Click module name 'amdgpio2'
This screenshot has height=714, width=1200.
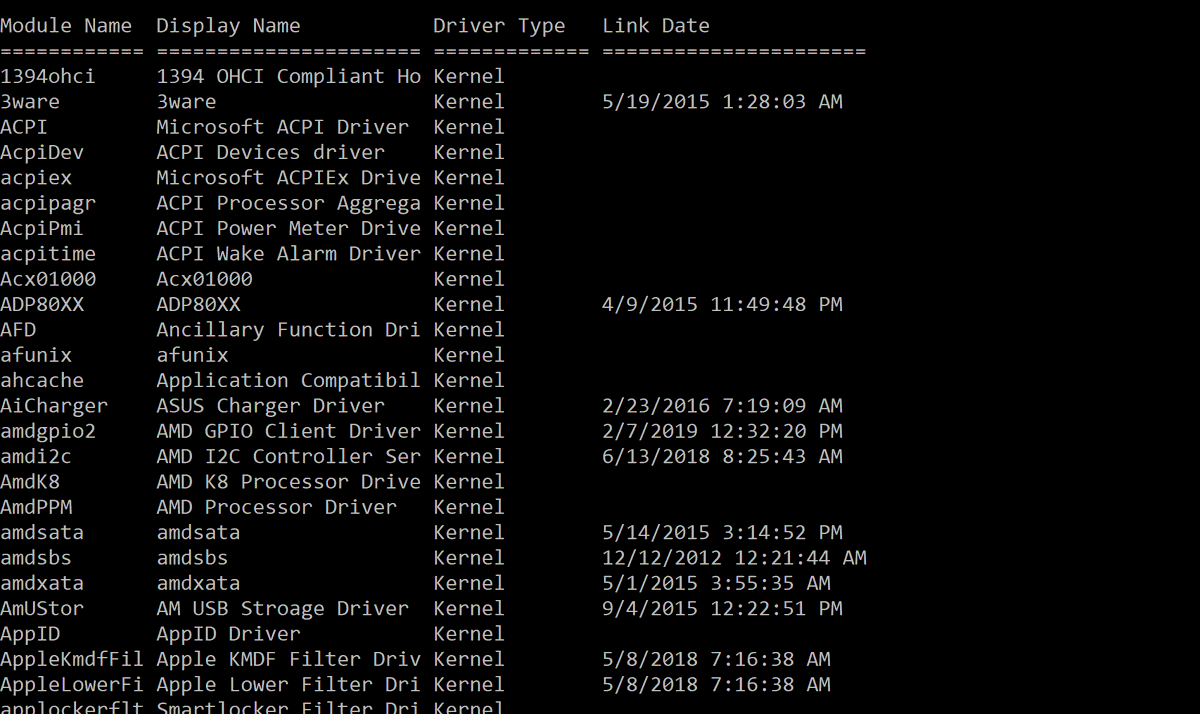48,431
